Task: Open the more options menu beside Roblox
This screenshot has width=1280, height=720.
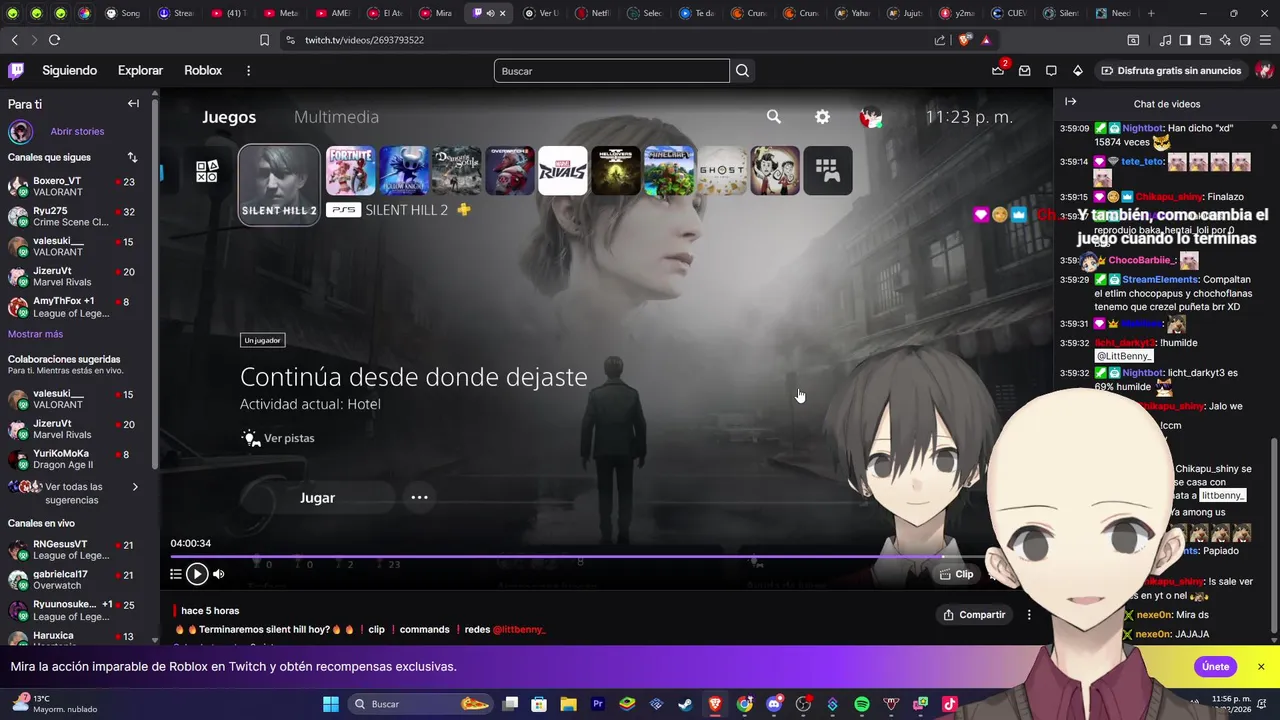Action: coord(248,71)
